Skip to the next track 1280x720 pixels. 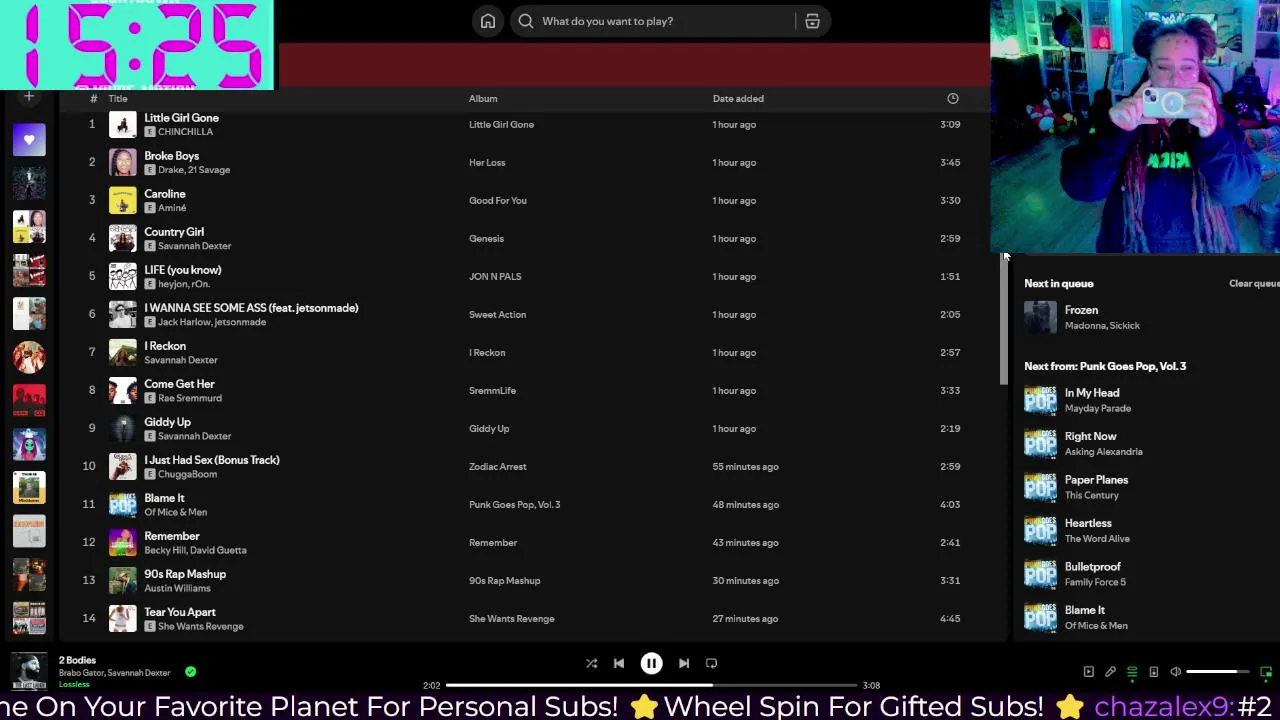[684, 663]
